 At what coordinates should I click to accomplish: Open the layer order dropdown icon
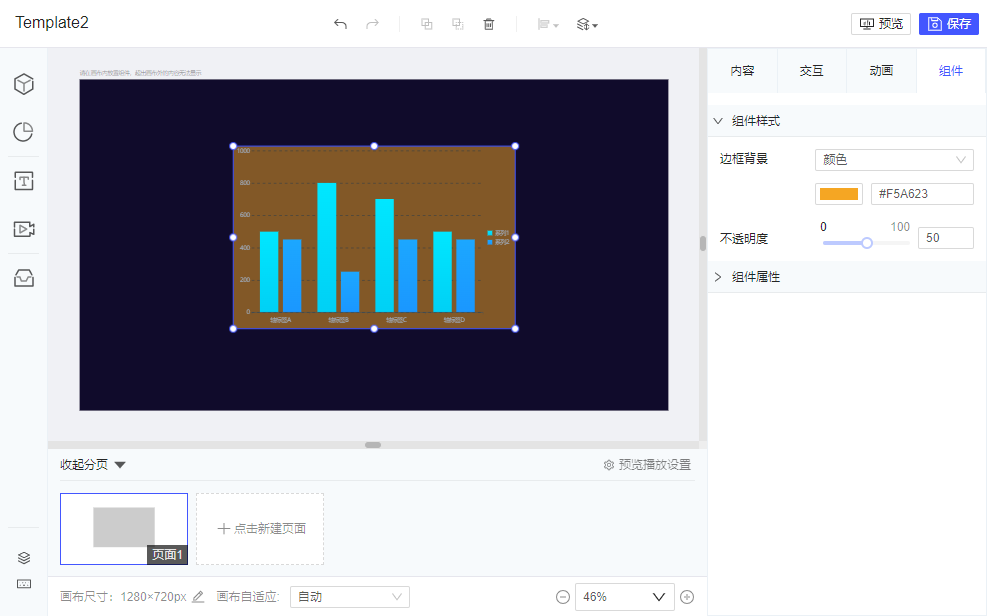[x=587, y=25]
